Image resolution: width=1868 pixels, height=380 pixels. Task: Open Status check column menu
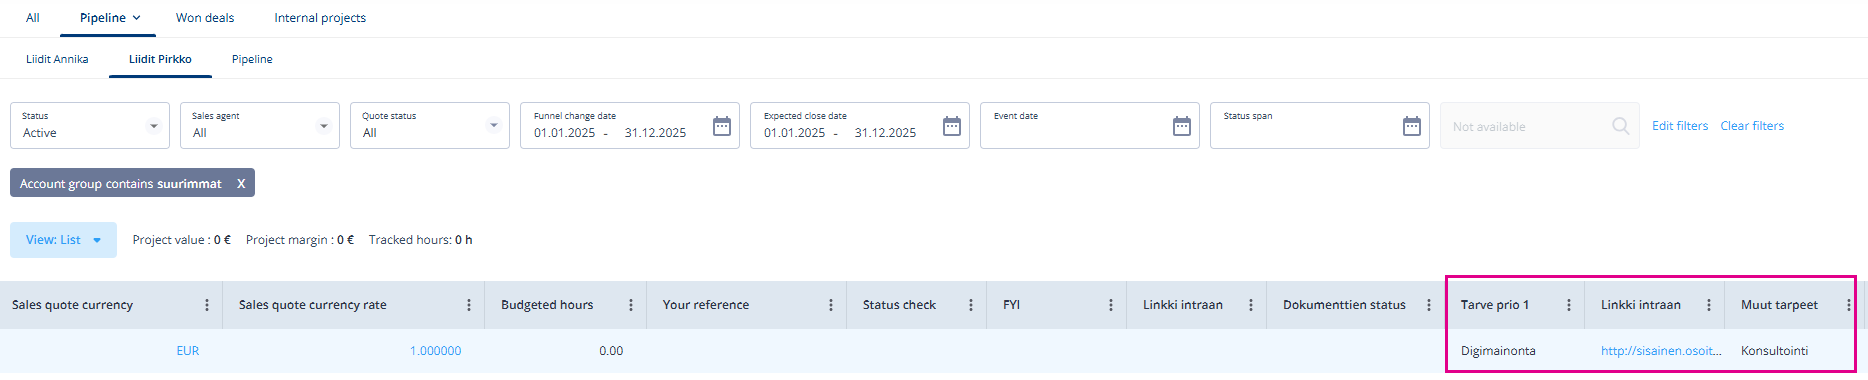(x=971, y=305)
